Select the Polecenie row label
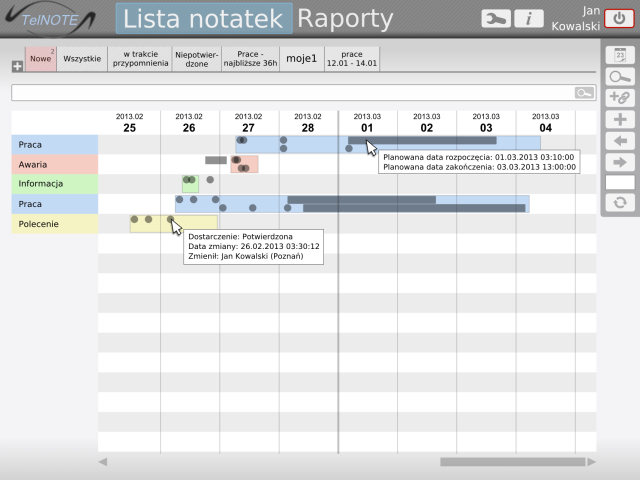This screenshot has width=640, height=480. (55, 224)
